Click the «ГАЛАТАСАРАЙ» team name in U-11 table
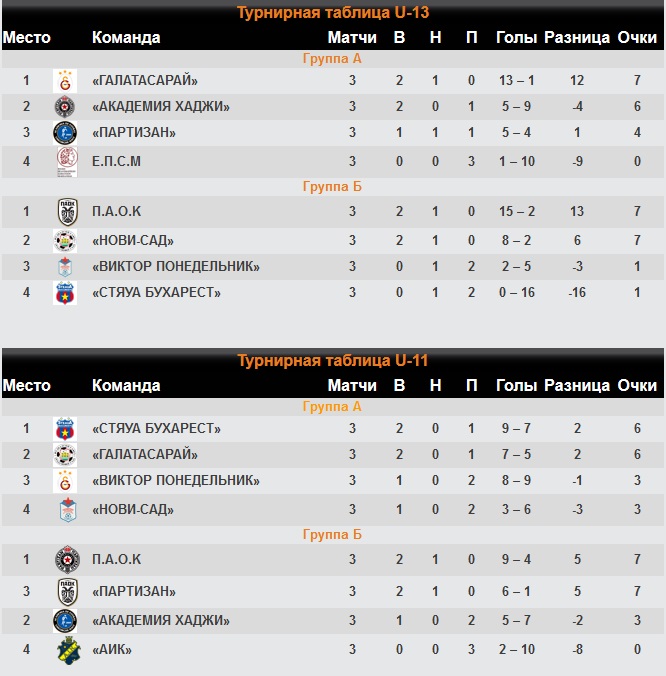The height and width of the screenshot is (676, 666). point(145,455)
